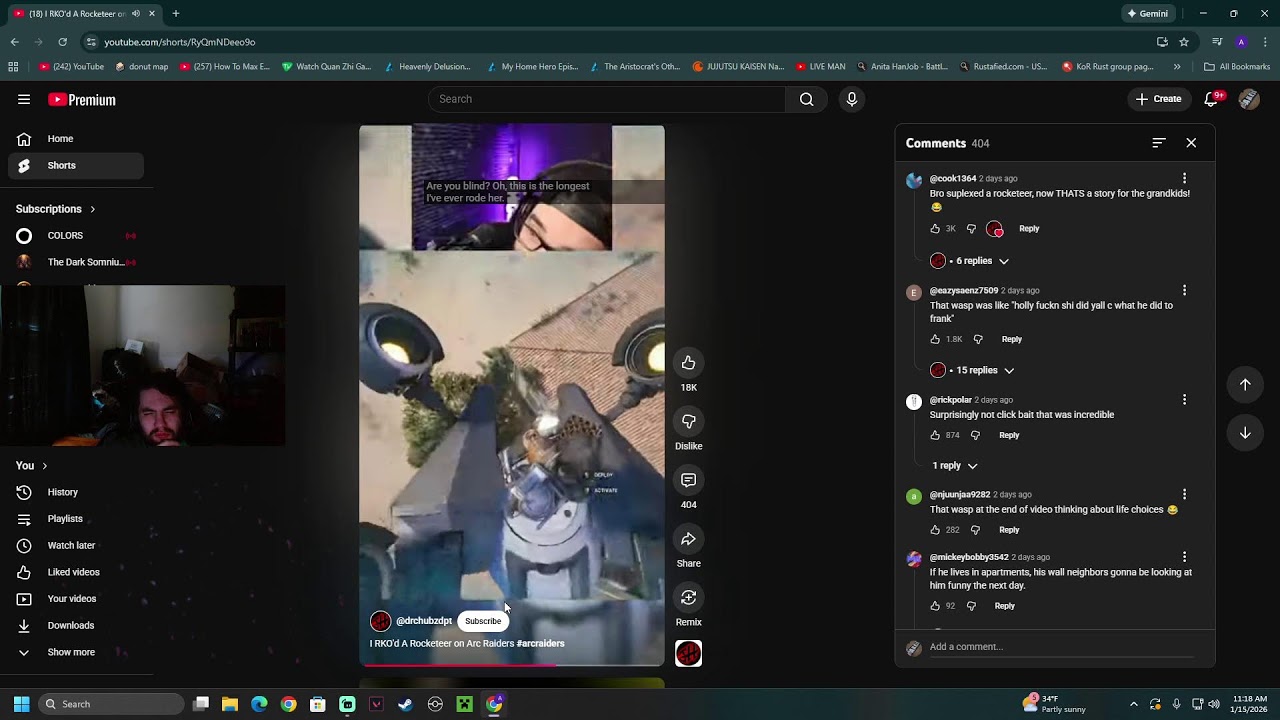The height and width of the screenshot is (720, 1280).
Task: Click the Add a comment field
Action: 1061,647
